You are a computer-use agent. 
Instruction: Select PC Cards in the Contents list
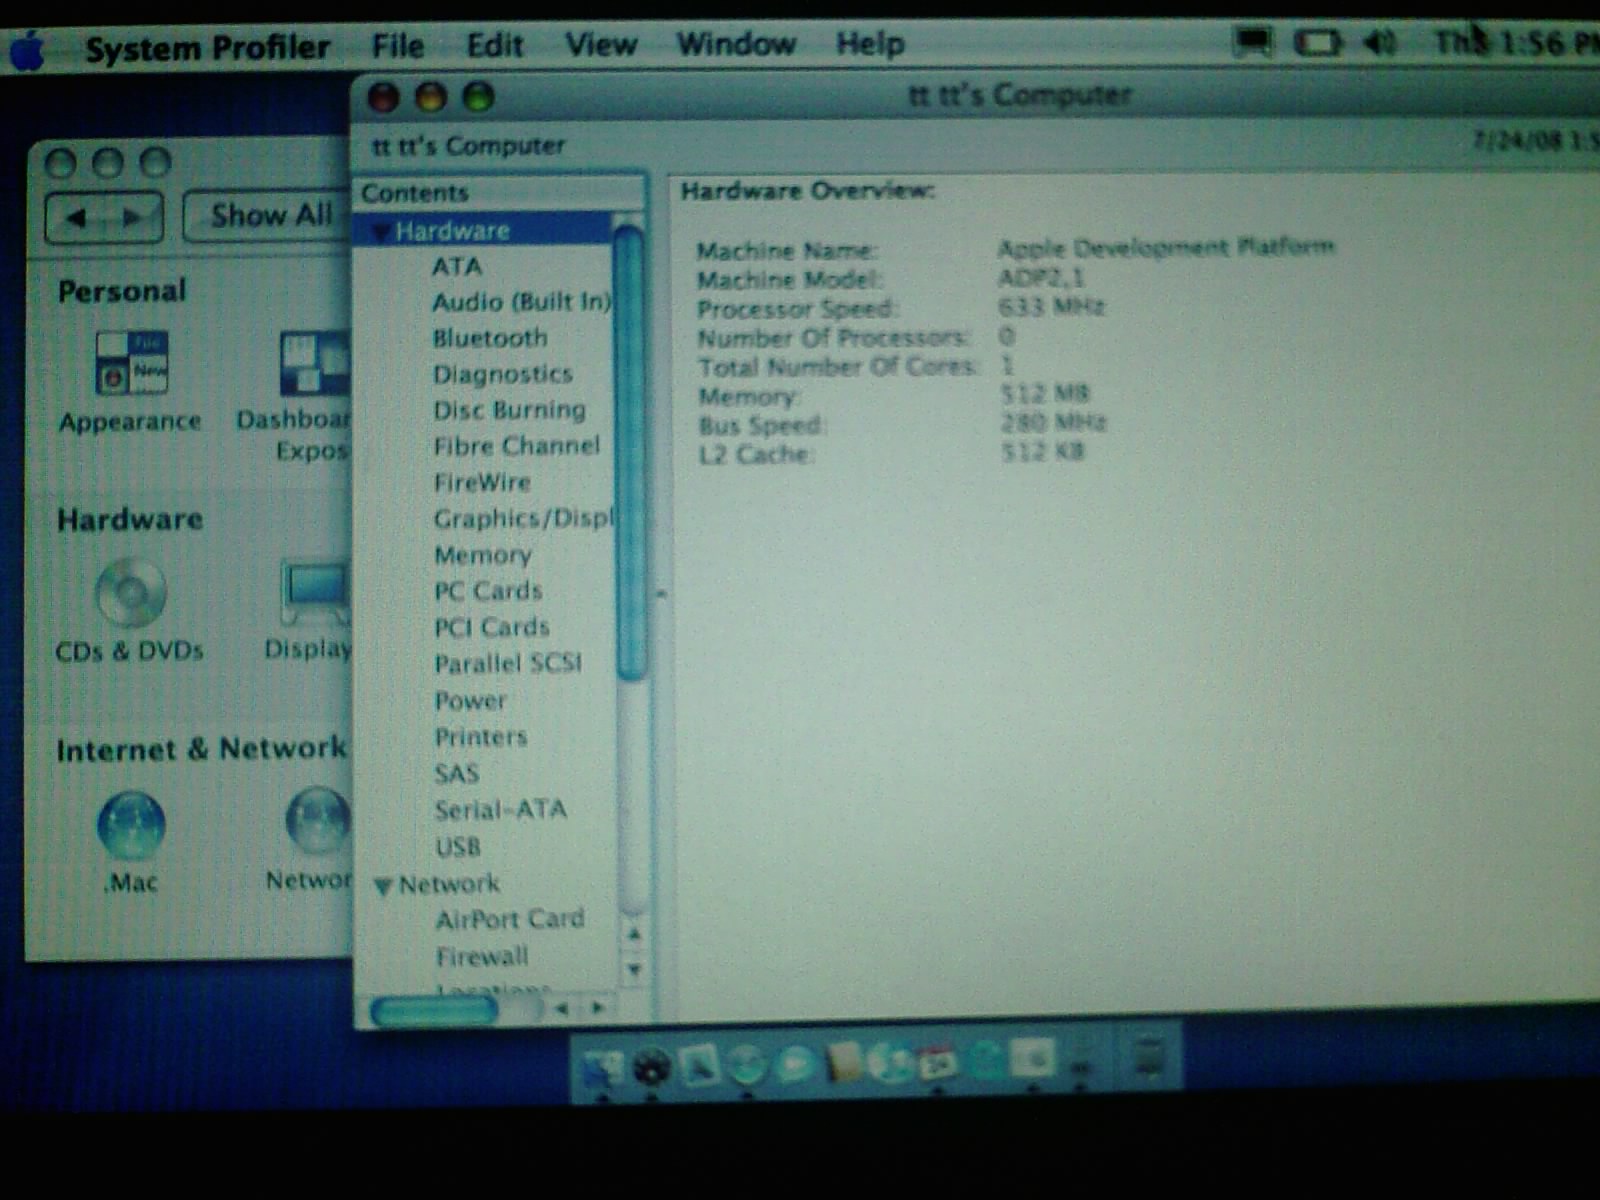click(488, 591)
